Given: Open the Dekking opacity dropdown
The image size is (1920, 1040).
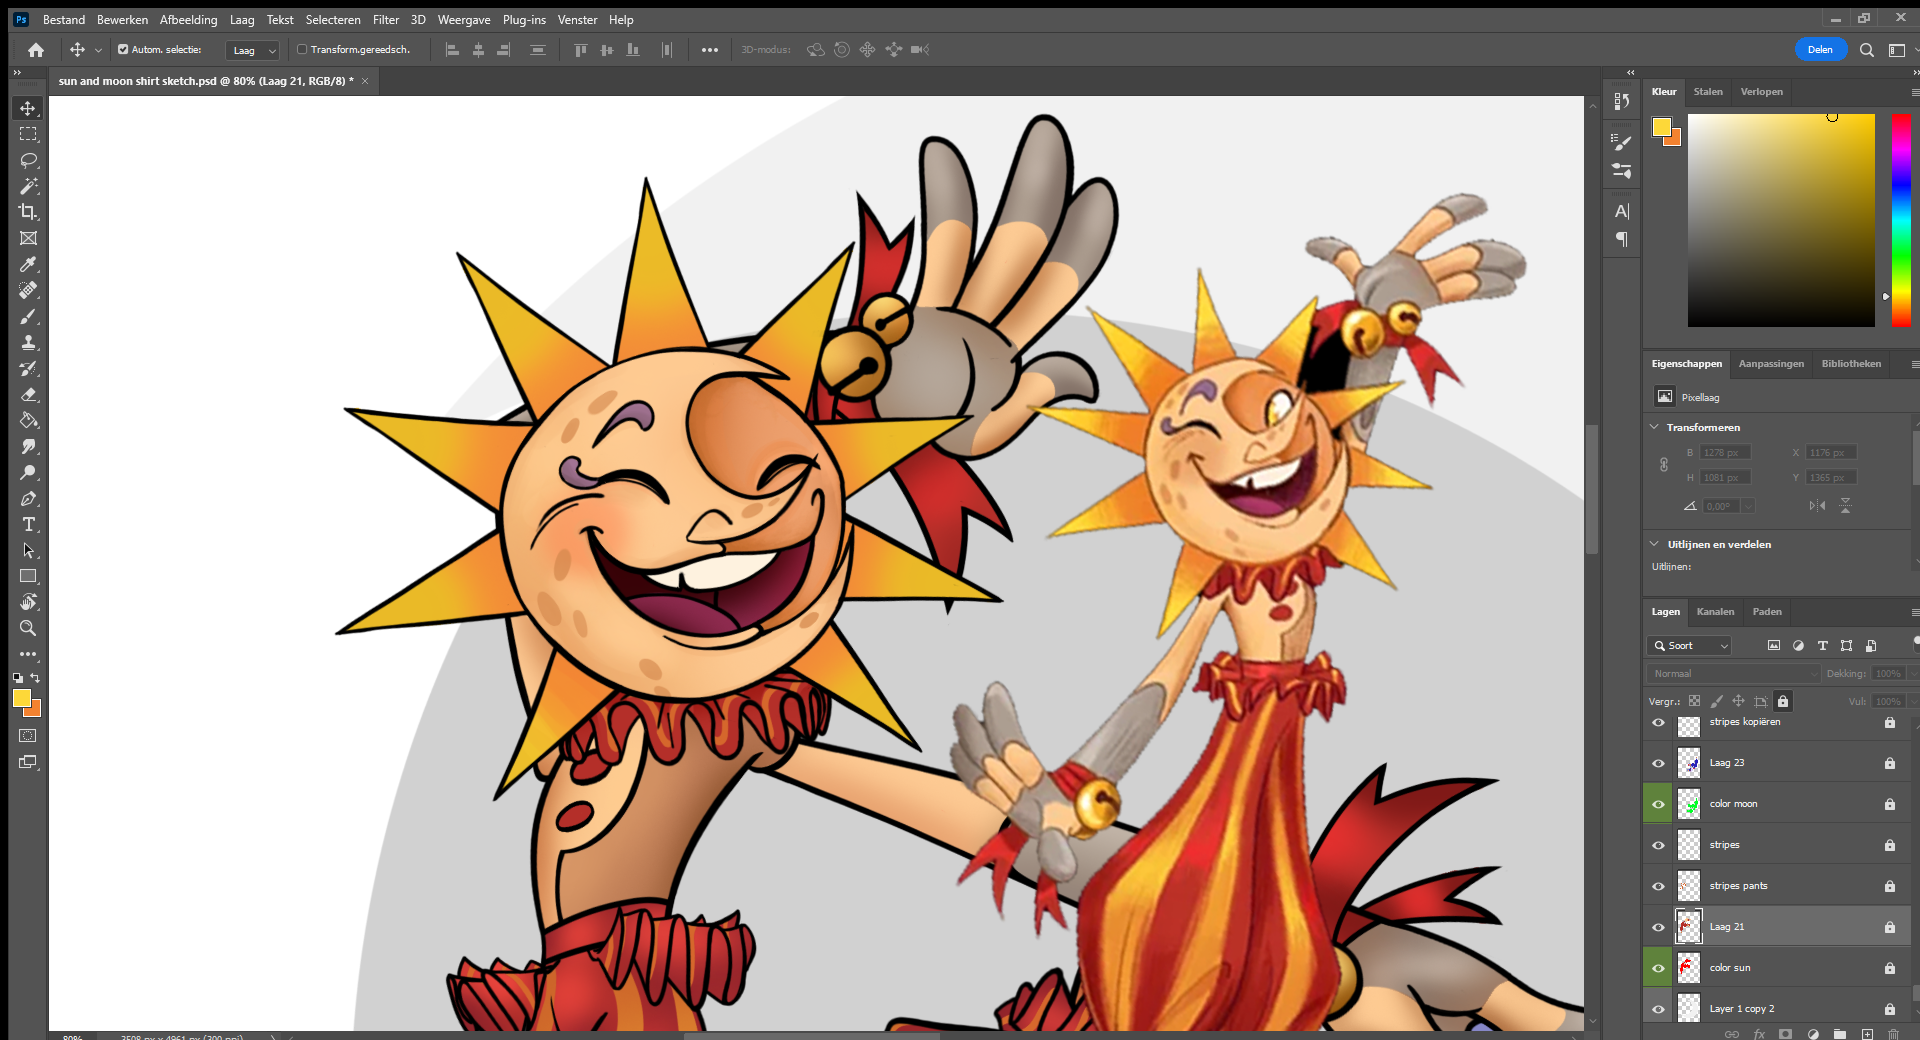Looking at the screenshot, I should [x=1913, y=674].
